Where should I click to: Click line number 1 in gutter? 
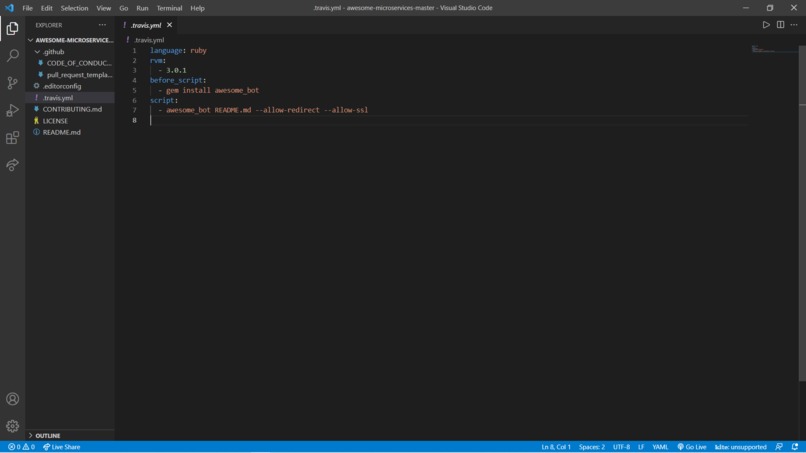pos(134,50)
